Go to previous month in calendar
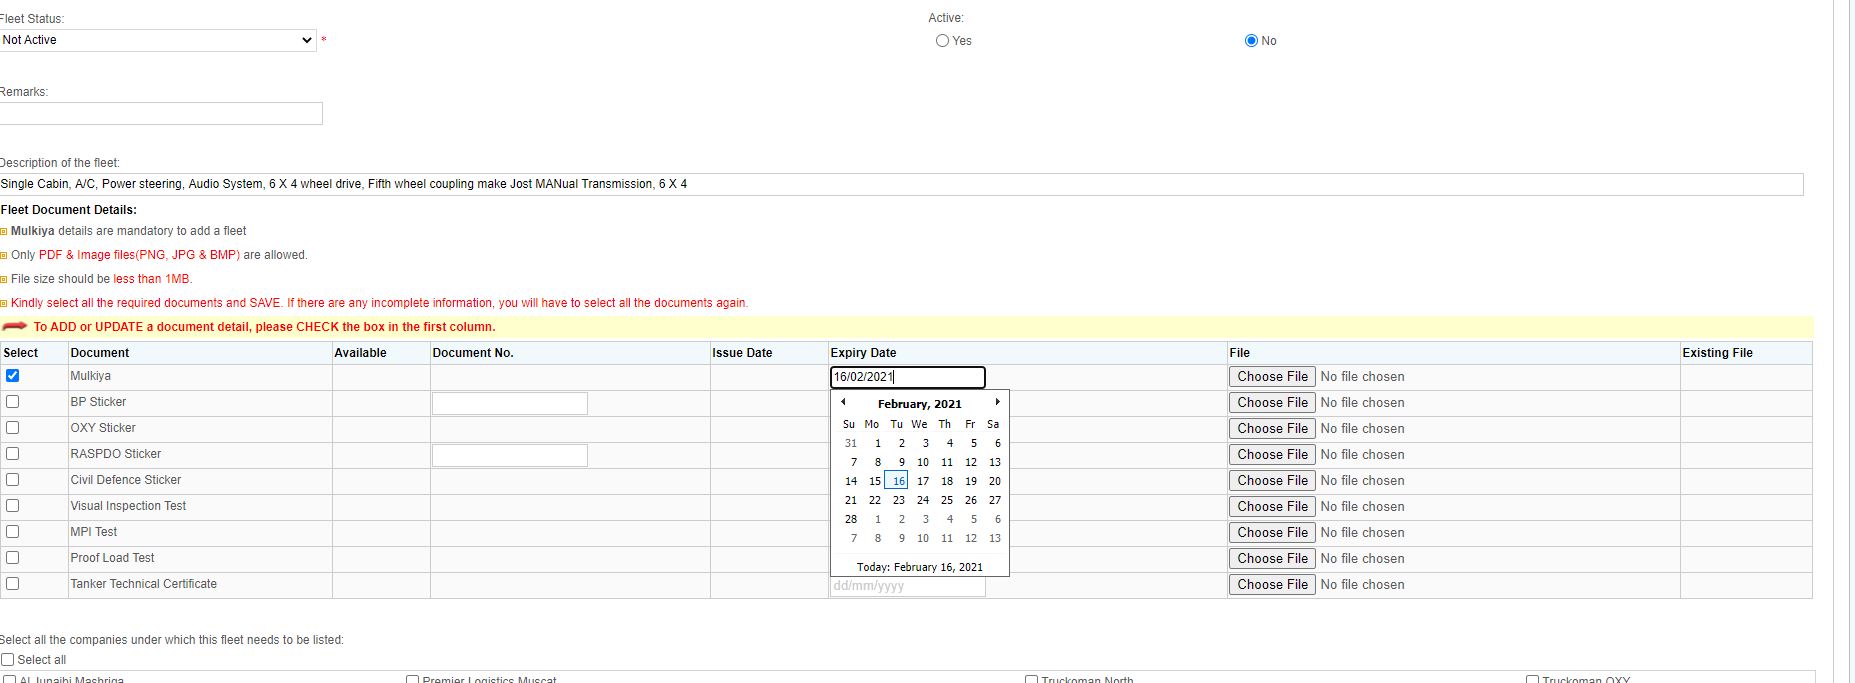1855x683 pixels. coord(843,402)
